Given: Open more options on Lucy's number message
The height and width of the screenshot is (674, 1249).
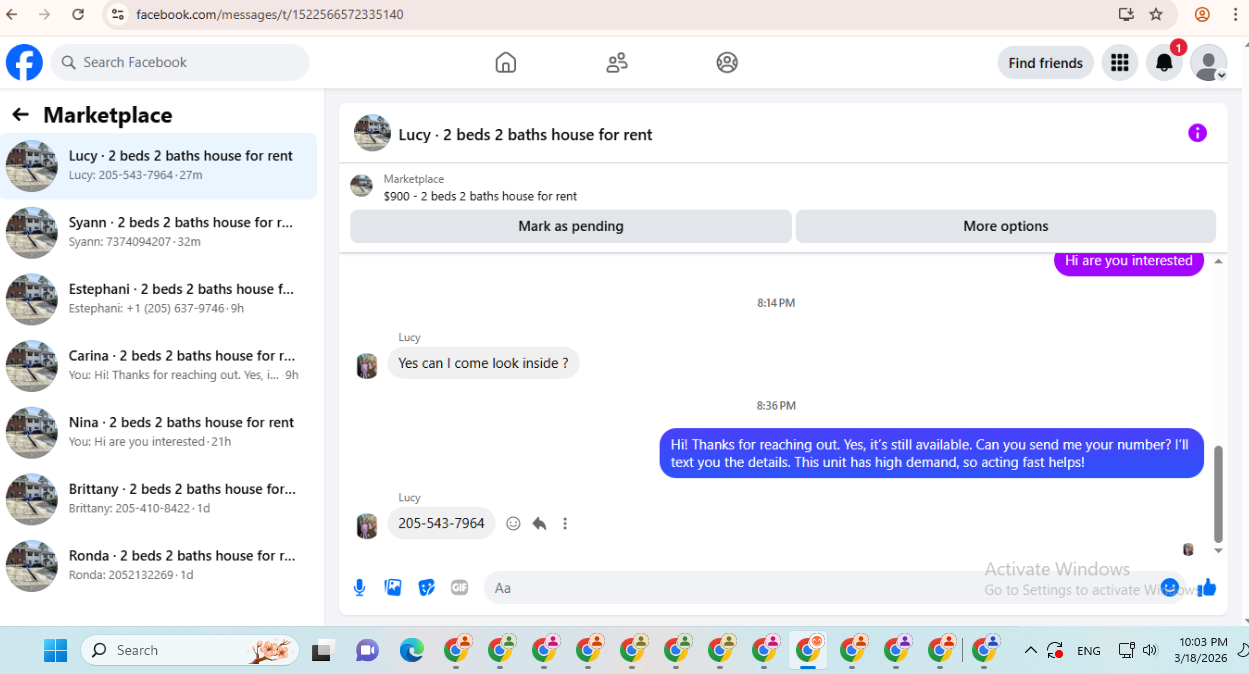Looking at the screenshot, I should click(565, 523).
